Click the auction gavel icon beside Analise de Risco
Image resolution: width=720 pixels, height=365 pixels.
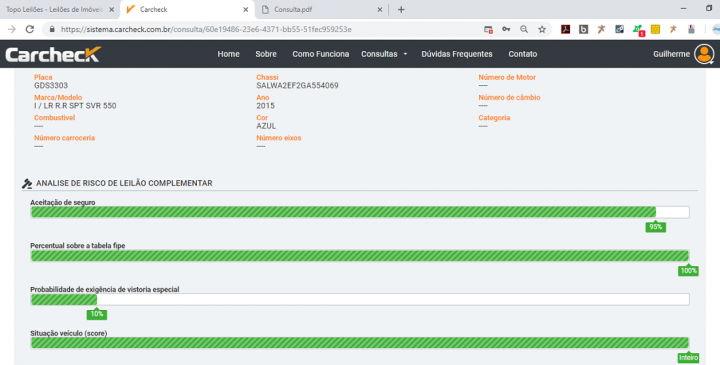27,184
